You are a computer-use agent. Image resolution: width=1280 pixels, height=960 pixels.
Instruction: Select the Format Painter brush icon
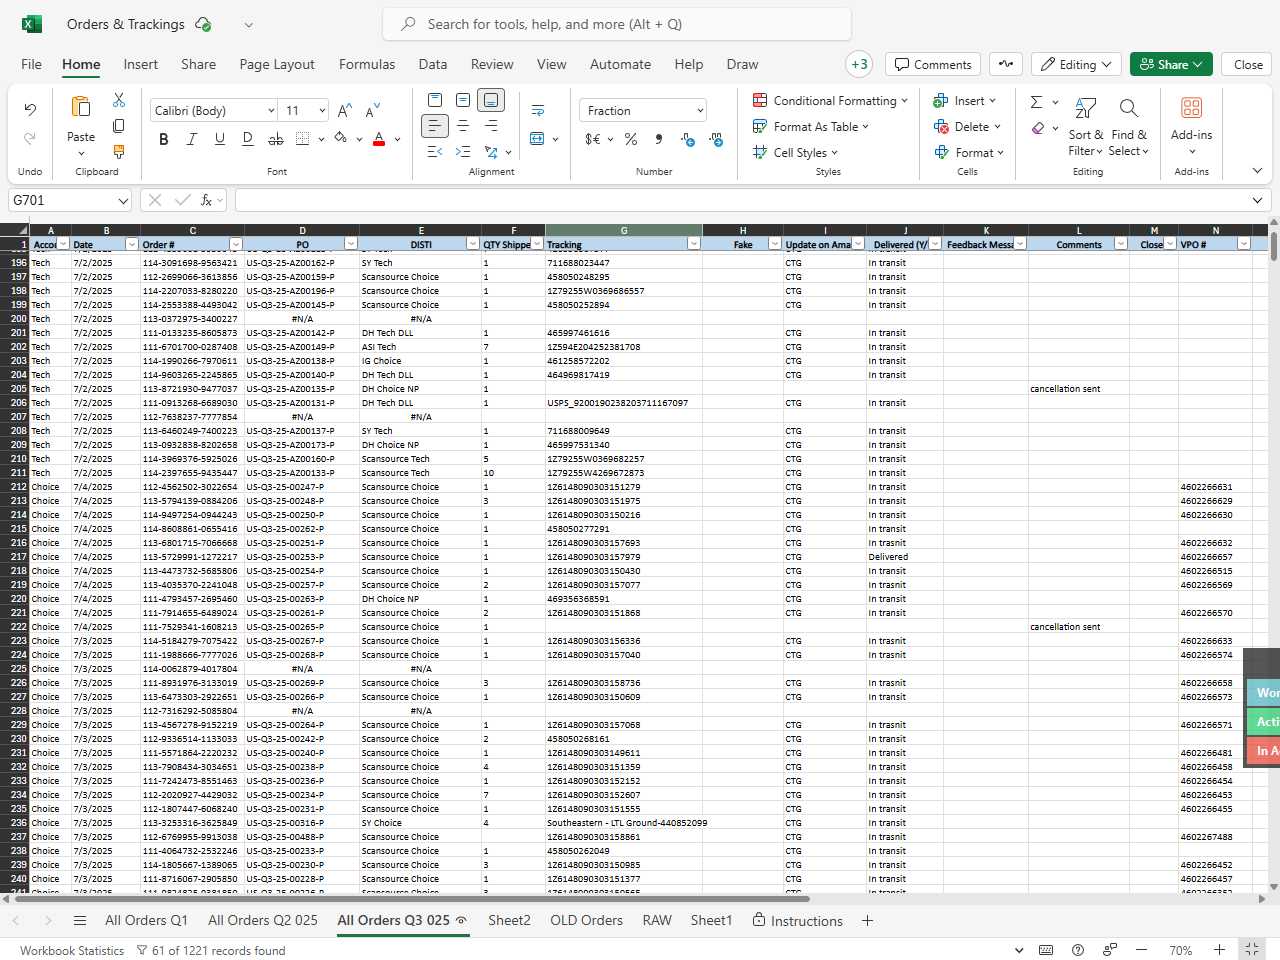click(119, 152)
